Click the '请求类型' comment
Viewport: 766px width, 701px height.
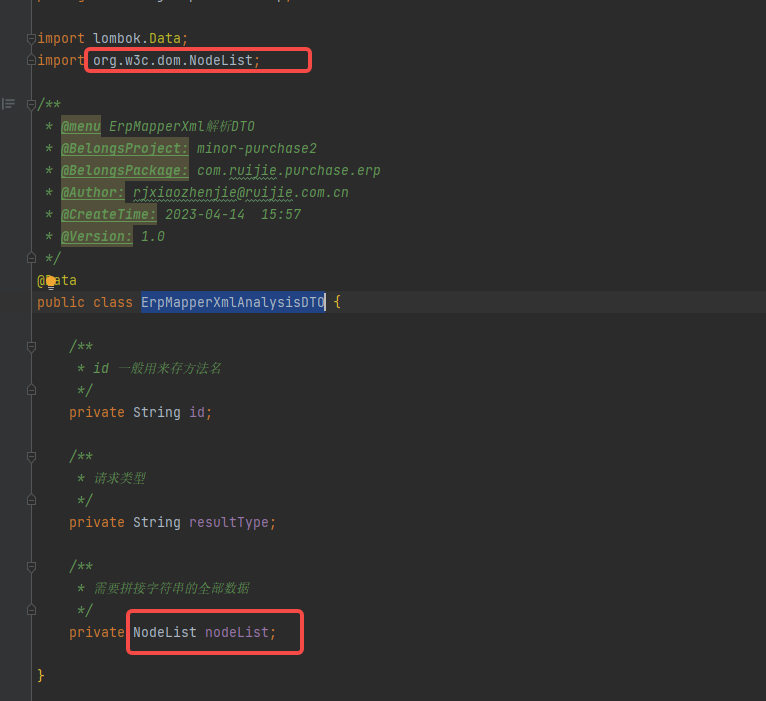[x=120, y=478]
